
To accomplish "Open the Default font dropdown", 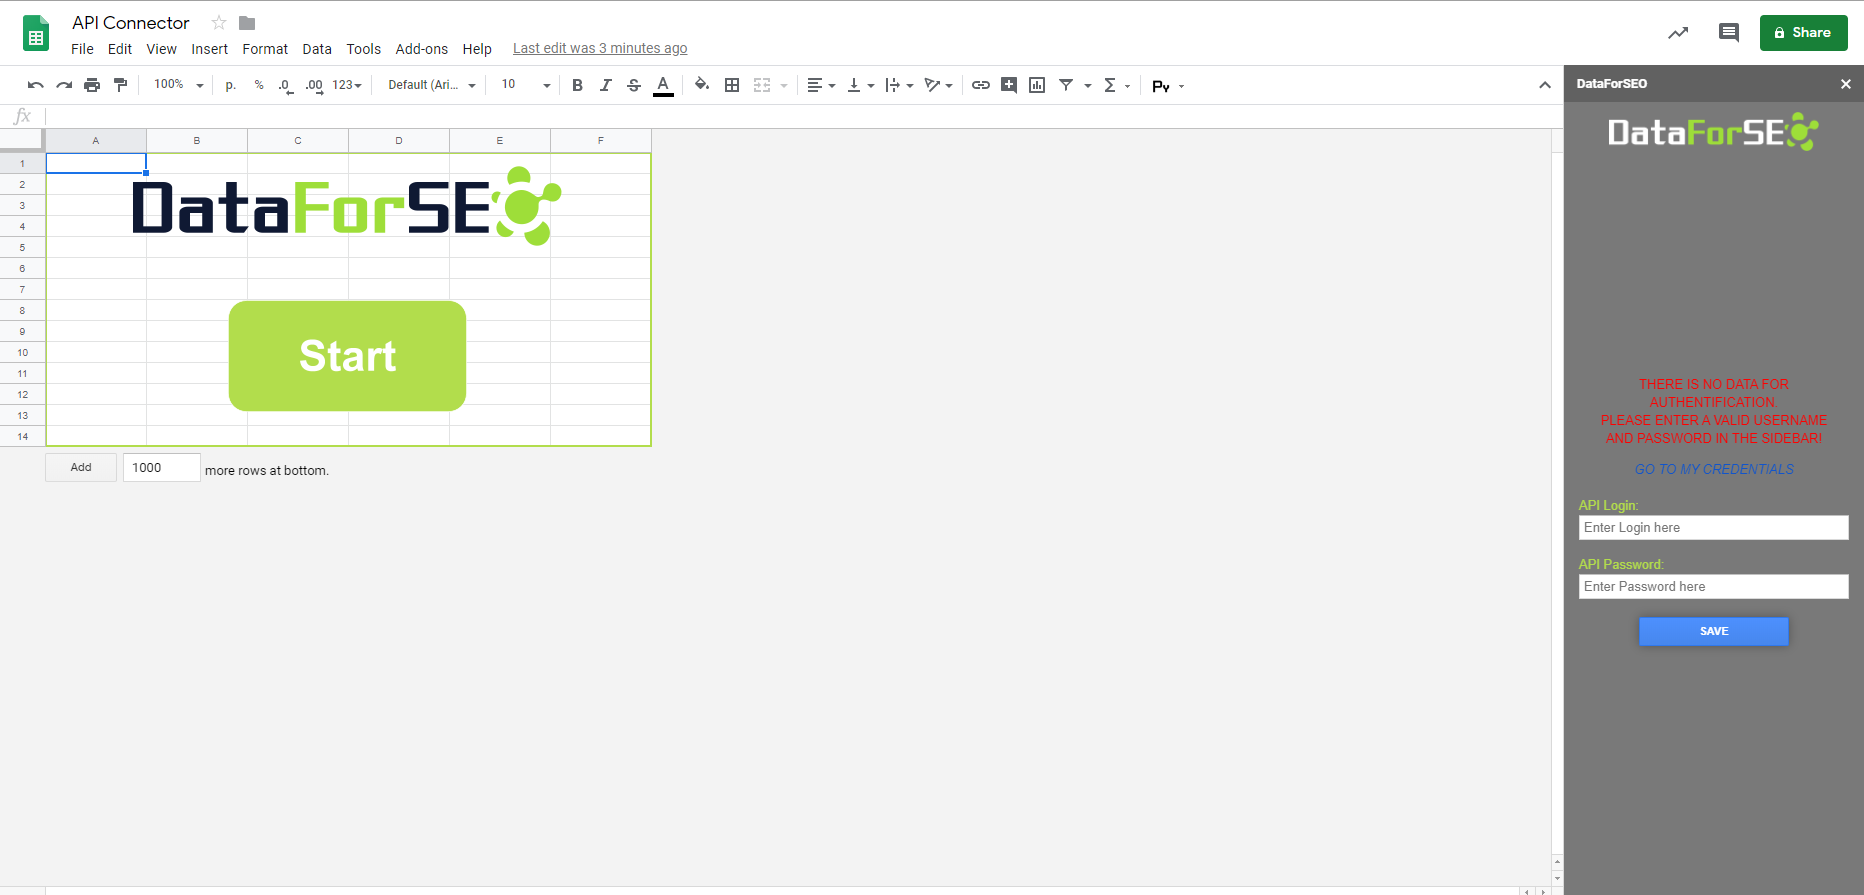I will point(431,85).
